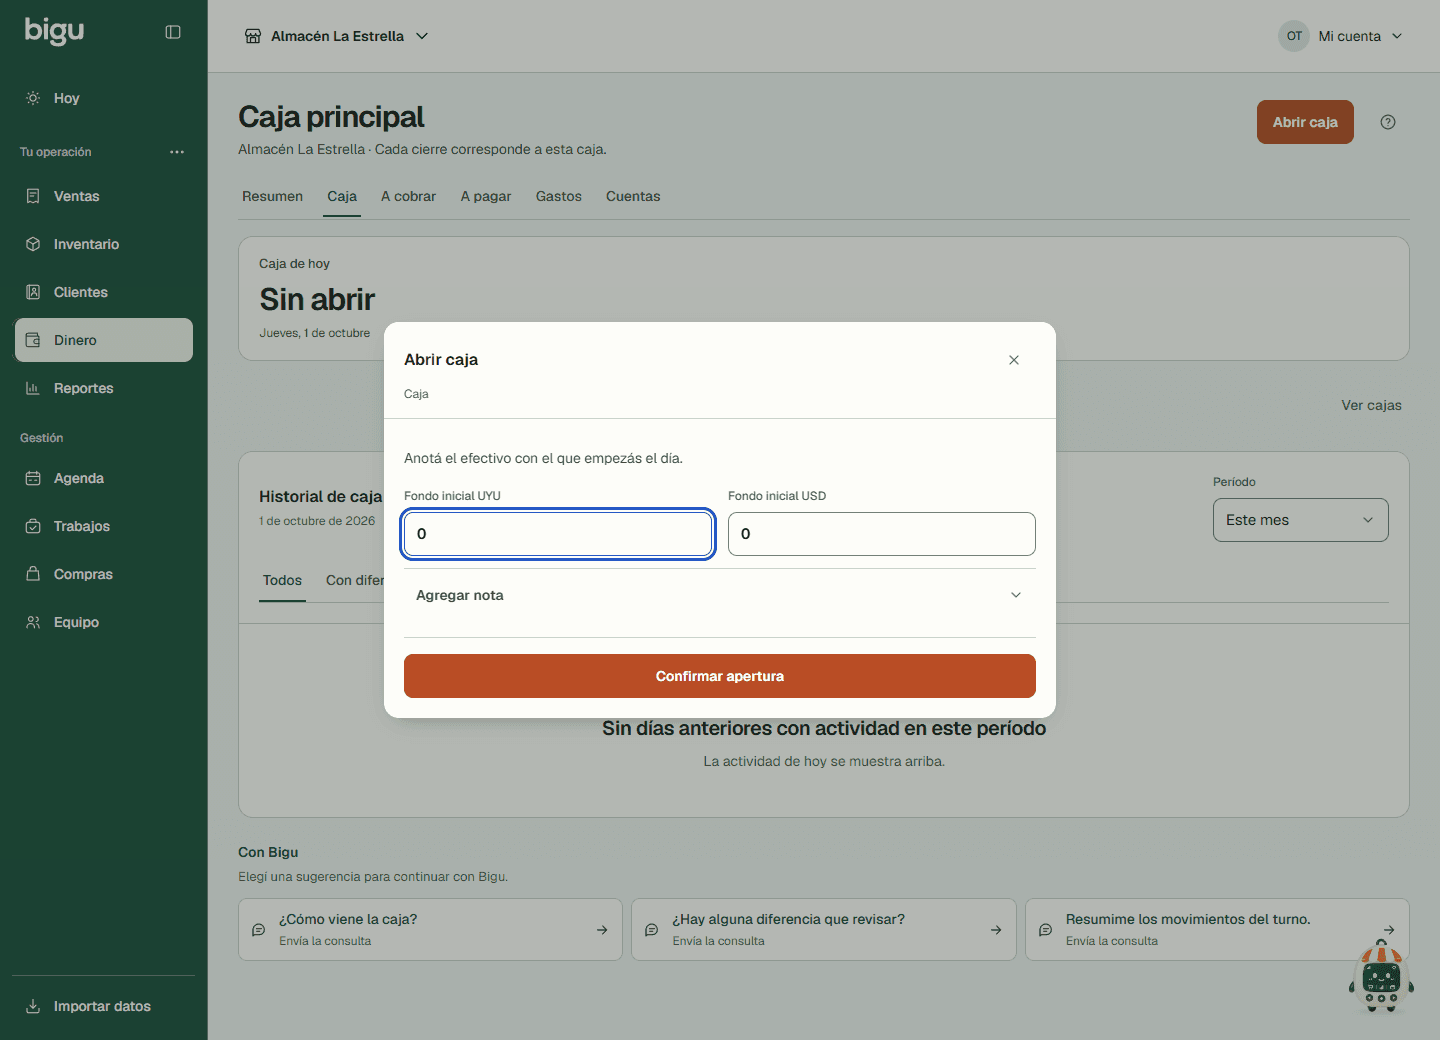Click Confirmar apertura button
The height and width of the screenshot is (1040, 1440).
[720, 676]
